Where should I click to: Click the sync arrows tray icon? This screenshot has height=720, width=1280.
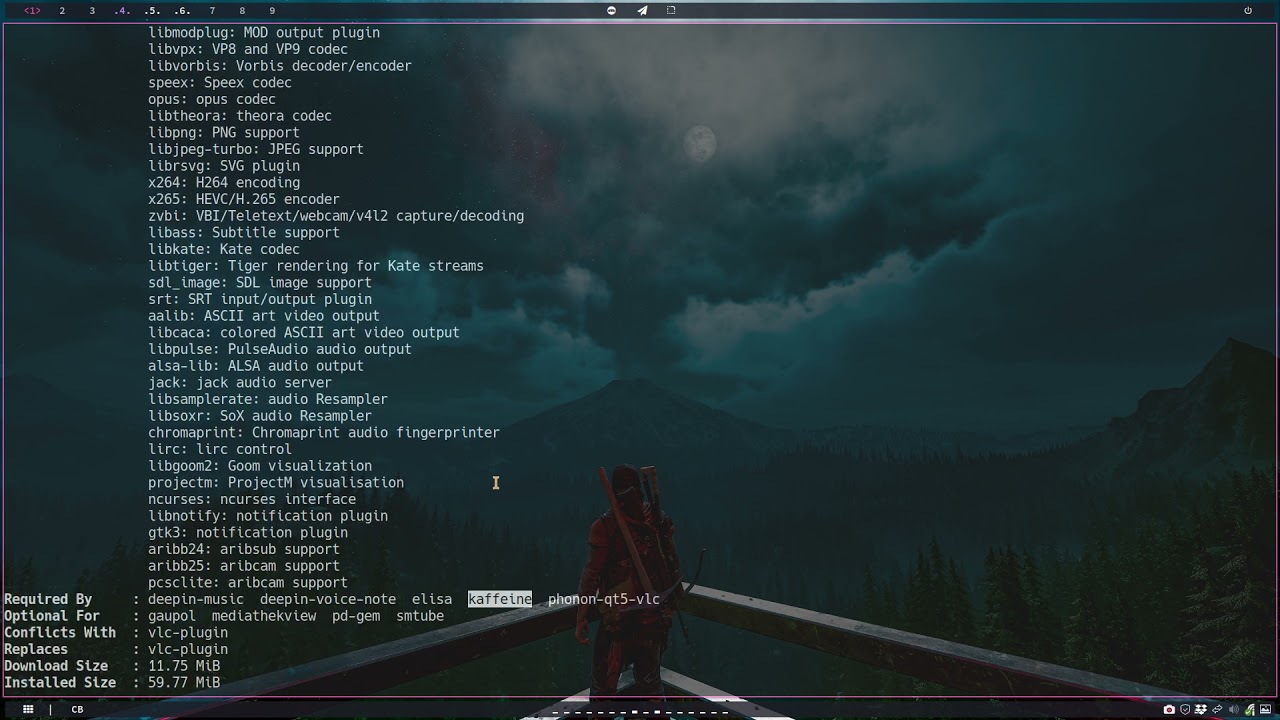coord(1217,709)
